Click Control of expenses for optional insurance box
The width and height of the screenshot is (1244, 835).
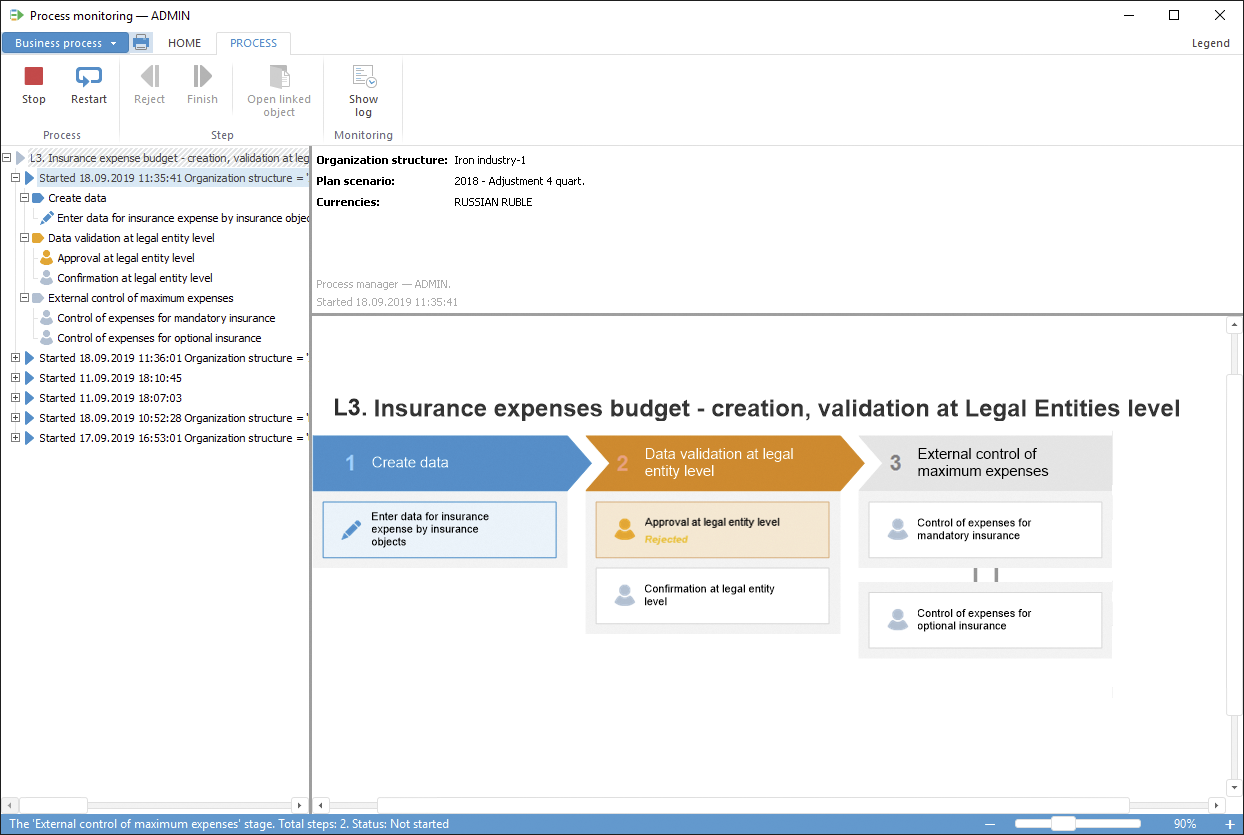pos(984,620)
